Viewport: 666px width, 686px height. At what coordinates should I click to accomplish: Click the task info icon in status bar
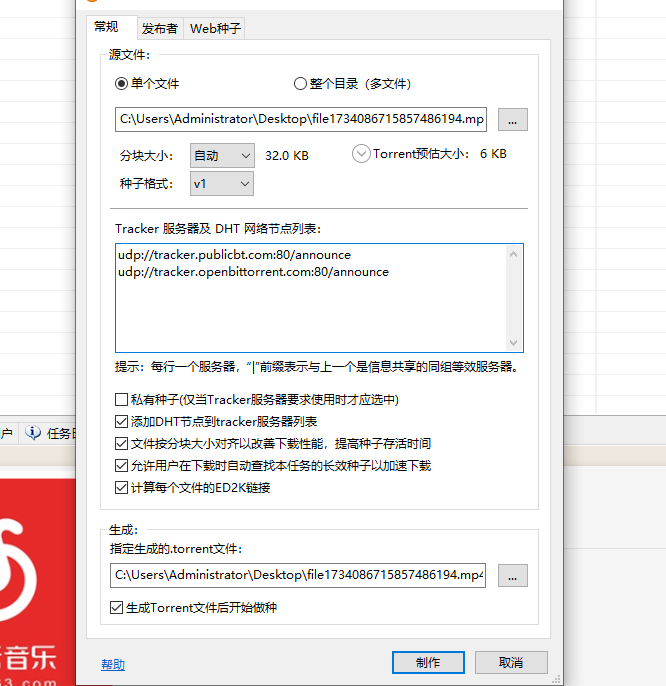point(33,433)
